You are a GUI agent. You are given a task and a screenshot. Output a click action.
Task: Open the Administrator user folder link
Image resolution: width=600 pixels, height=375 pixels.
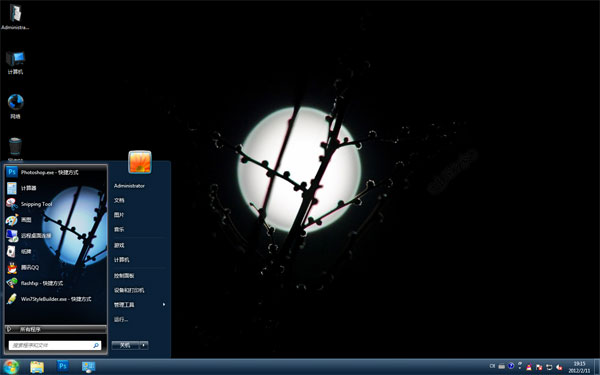(x=129, y=186)
